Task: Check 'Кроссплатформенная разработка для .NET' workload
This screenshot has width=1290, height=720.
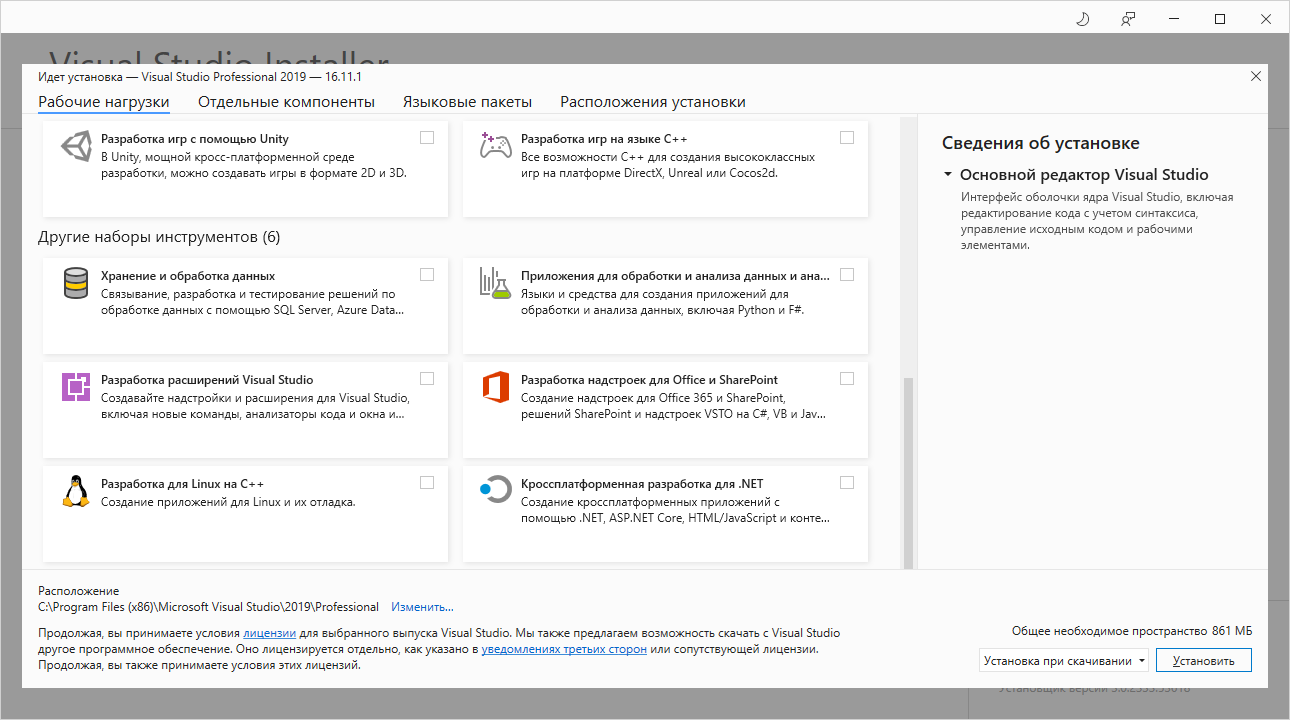Action: 847,482
